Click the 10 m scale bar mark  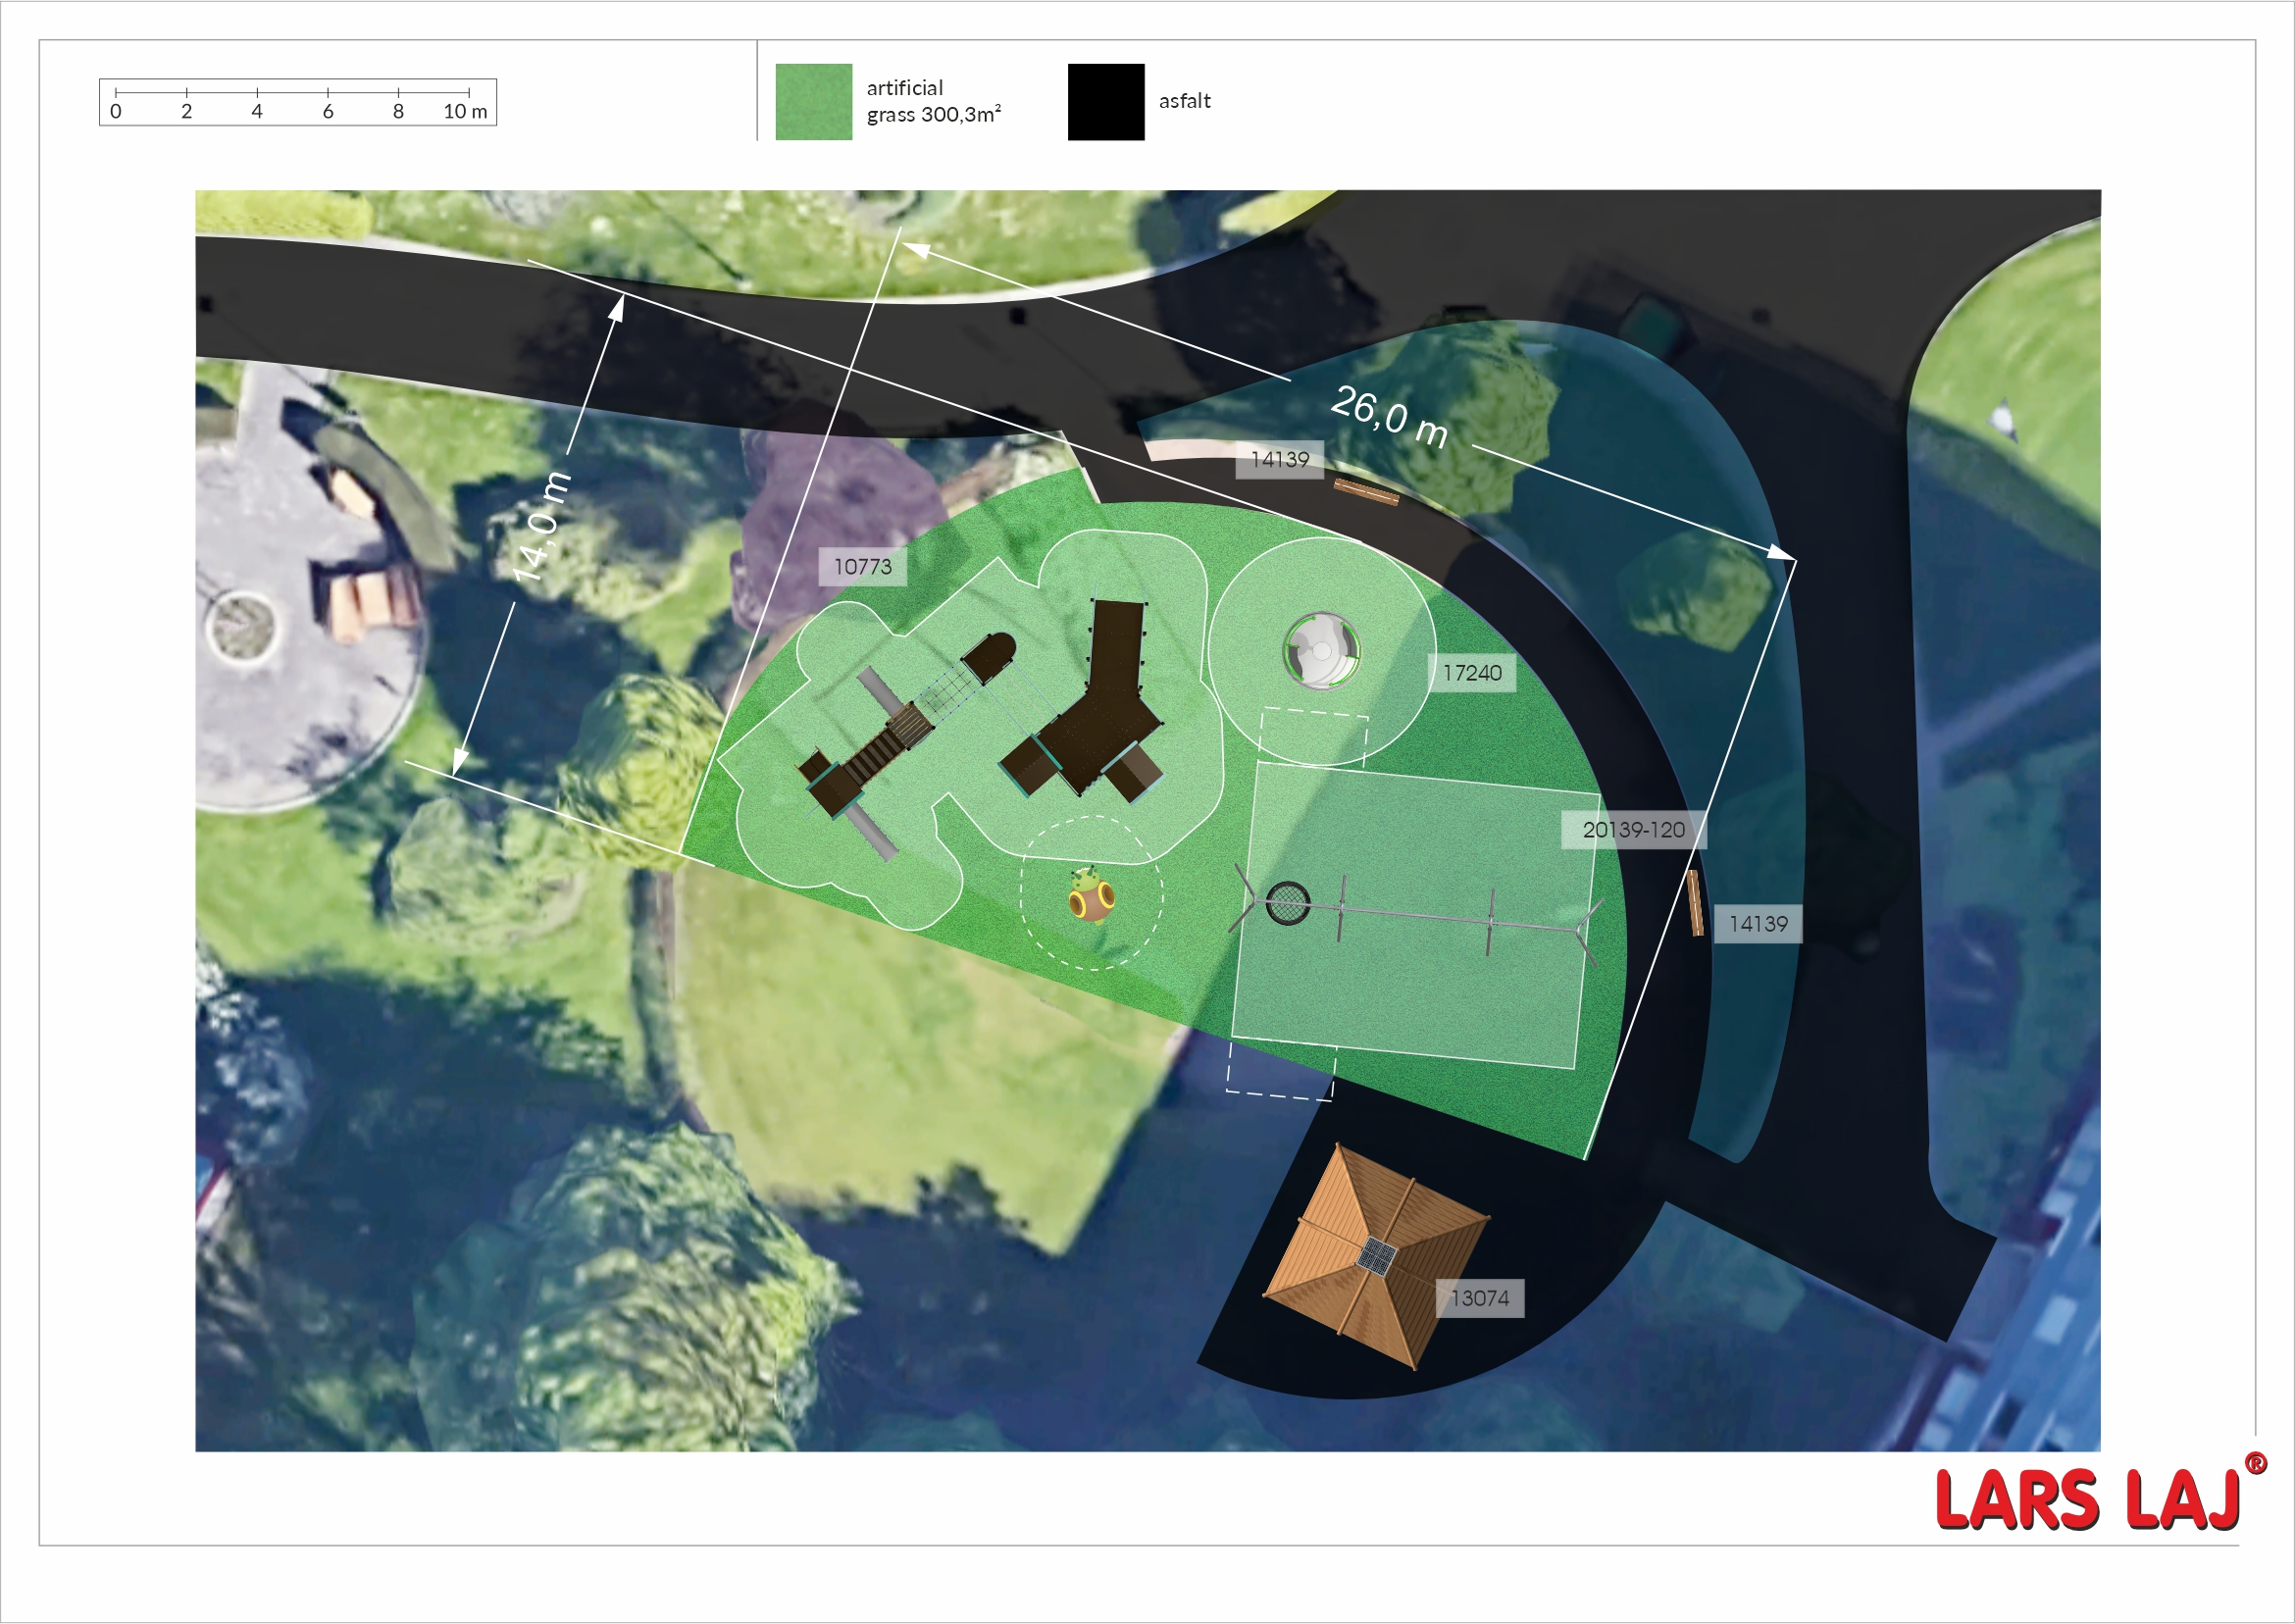466,110
